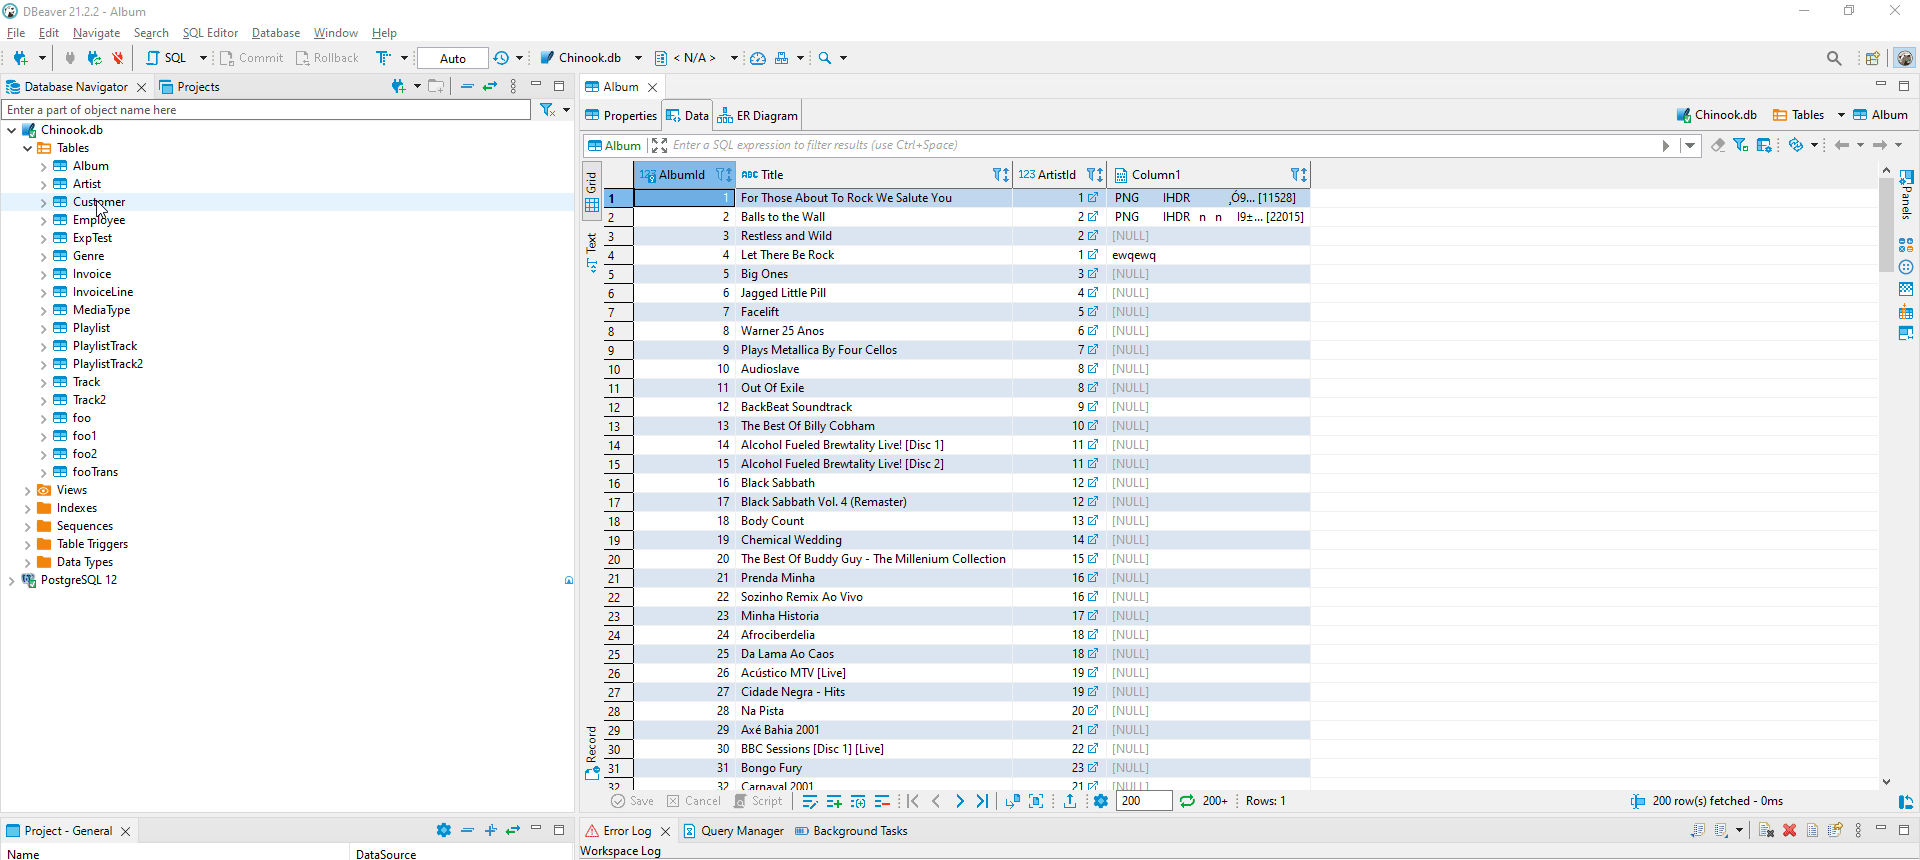Open the Tables breadcrumb dropdown arrow

point(1841,115)
